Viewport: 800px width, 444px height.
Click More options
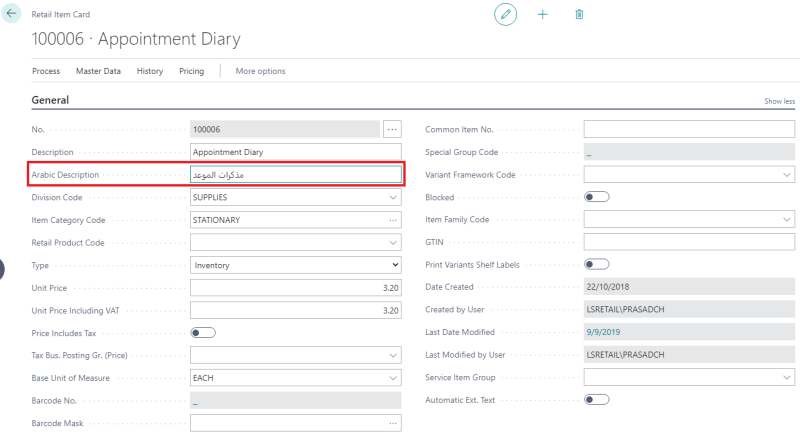(260, 71)
